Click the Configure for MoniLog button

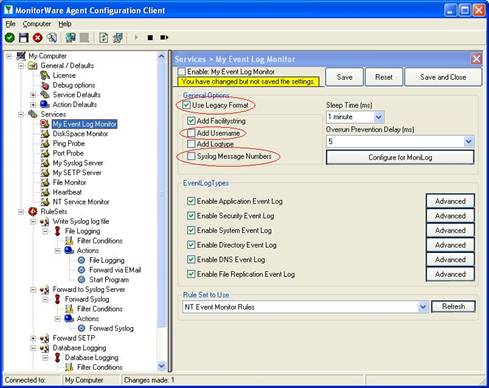400,157
